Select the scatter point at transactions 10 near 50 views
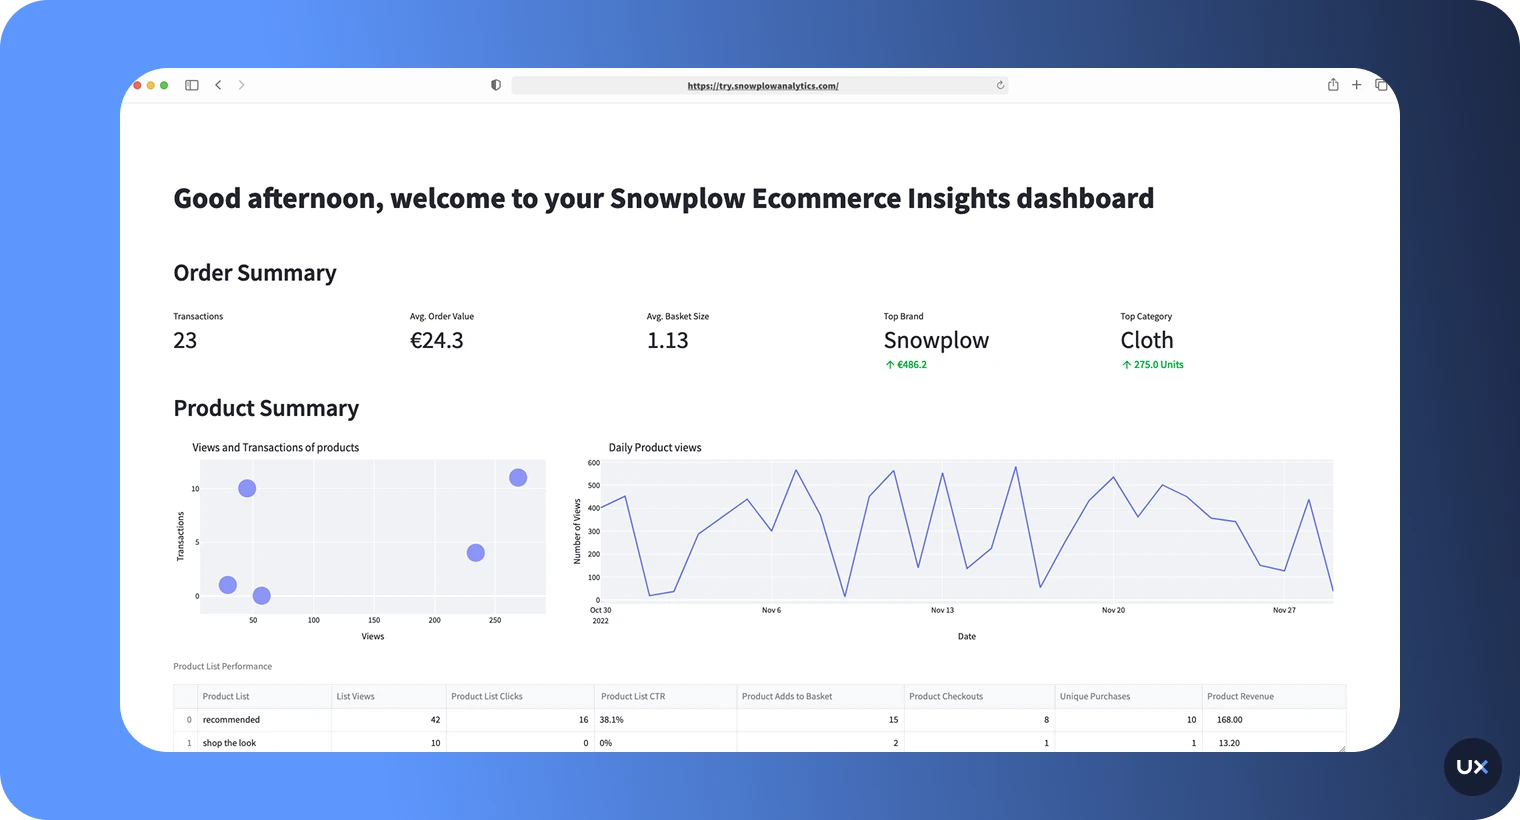The image size is (1520, 820). pyautogui.click(x=247, y=489)
